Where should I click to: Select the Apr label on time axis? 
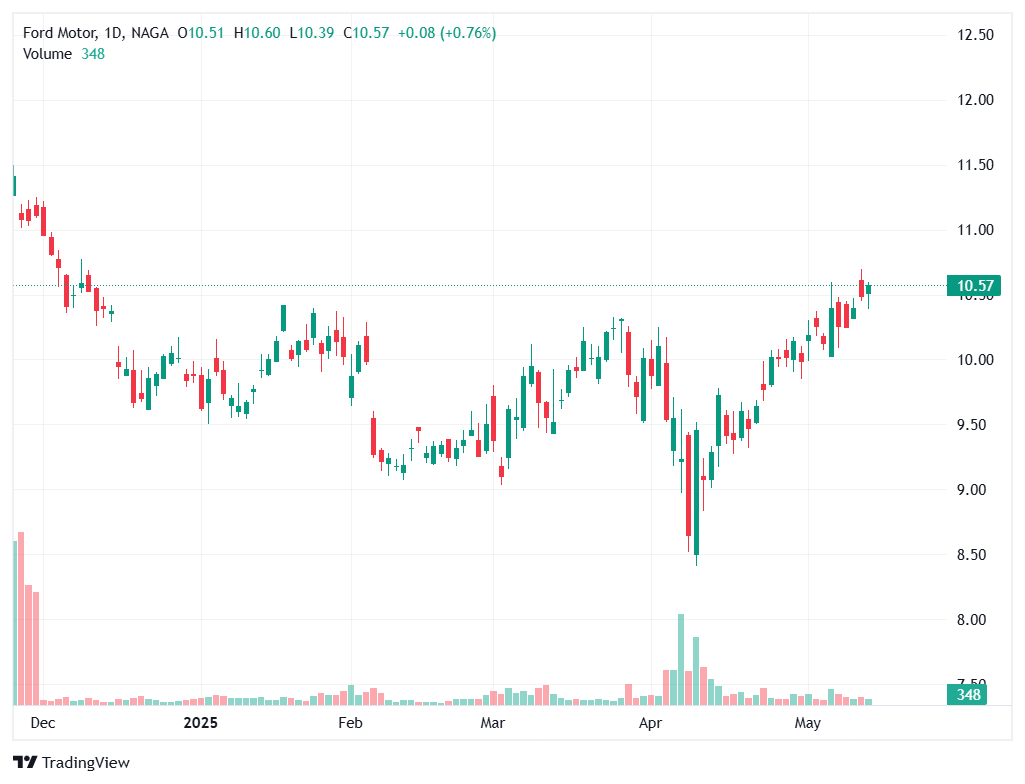coord(650,722)
